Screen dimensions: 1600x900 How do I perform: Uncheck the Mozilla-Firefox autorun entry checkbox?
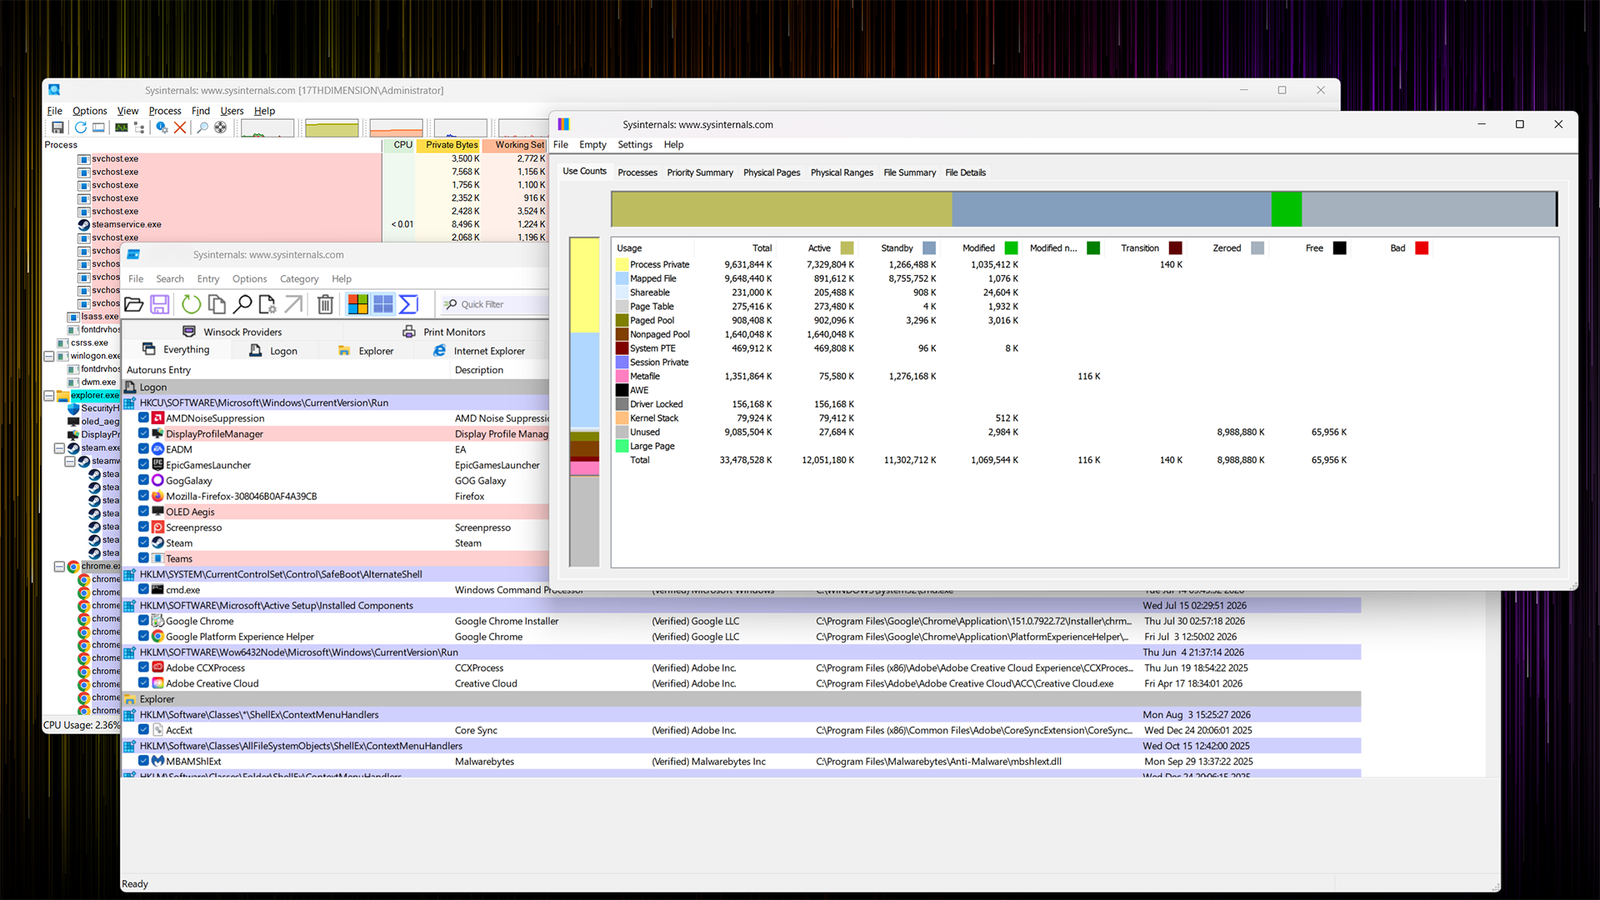click(x=144, y=496)
